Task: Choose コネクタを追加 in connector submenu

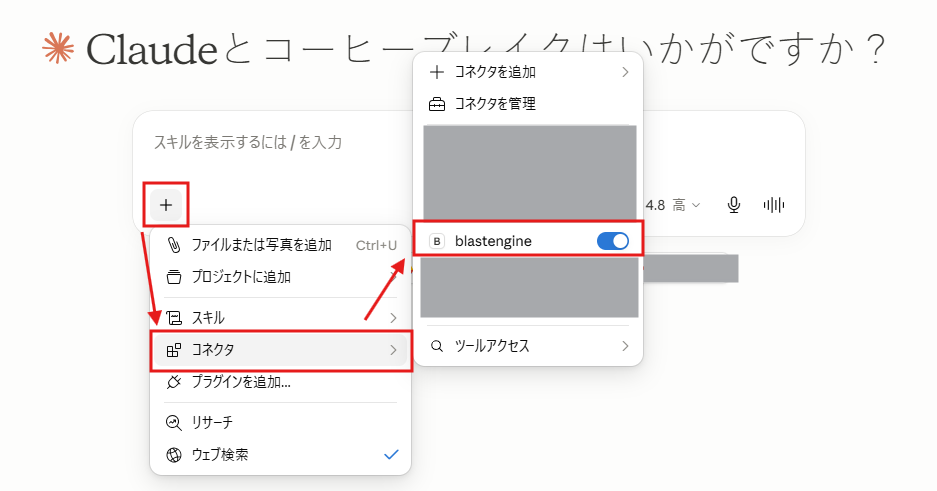Action: (x=529, y=72)
